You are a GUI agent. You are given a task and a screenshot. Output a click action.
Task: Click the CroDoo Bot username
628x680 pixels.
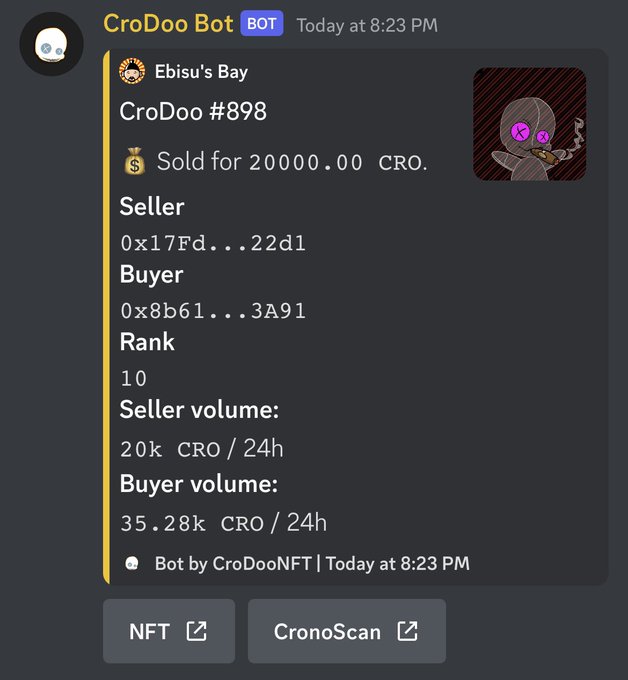point(168,23)
